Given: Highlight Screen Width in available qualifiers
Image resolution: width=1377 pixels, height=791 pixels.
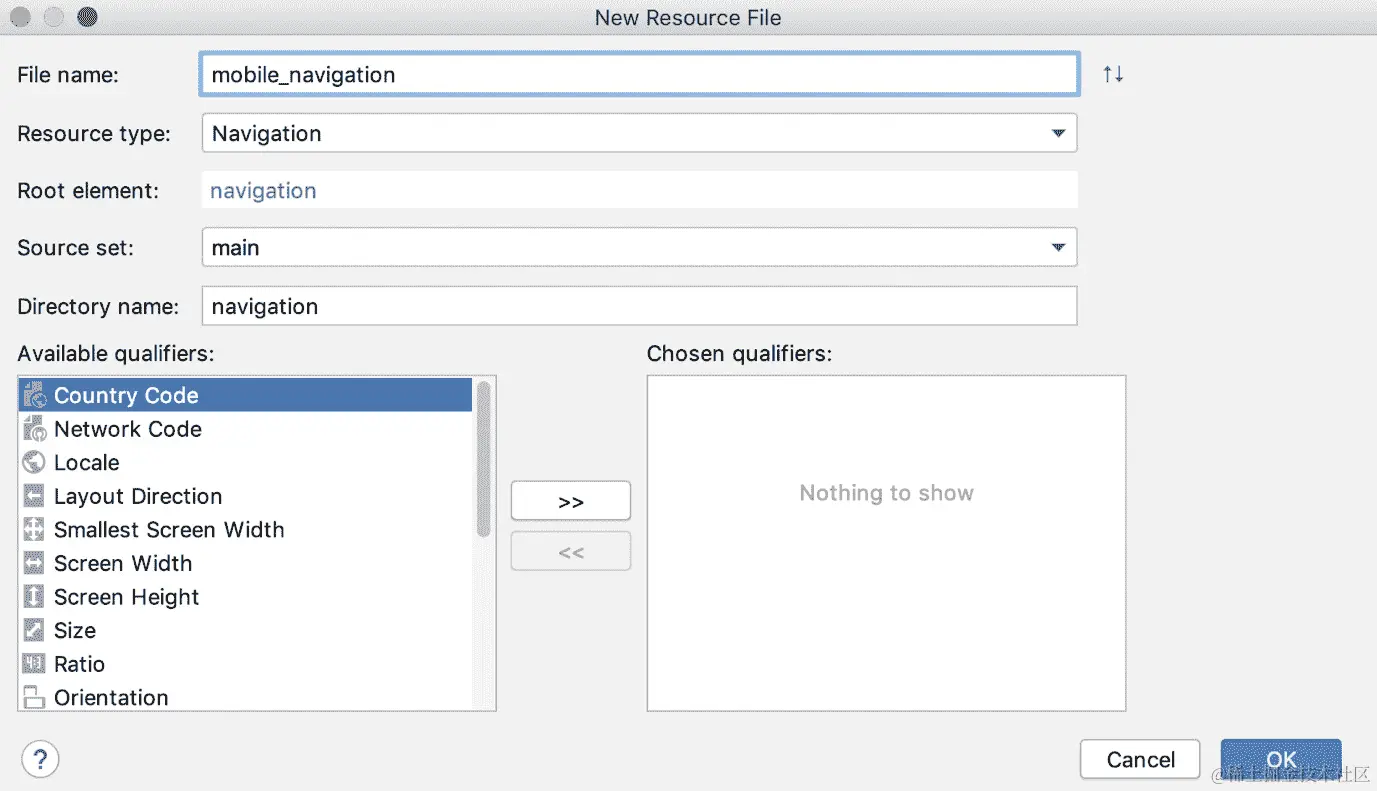Looking at the screenshot, I should coord(122,563).
